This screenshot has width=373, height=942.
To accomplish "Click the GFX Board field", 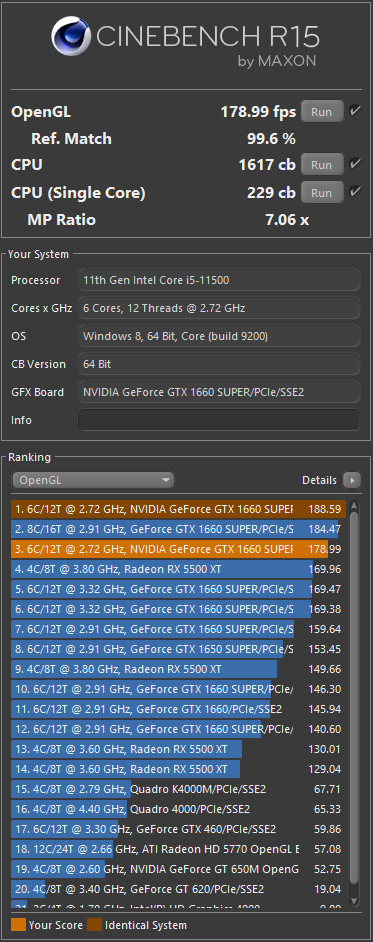I will point(219,392).
